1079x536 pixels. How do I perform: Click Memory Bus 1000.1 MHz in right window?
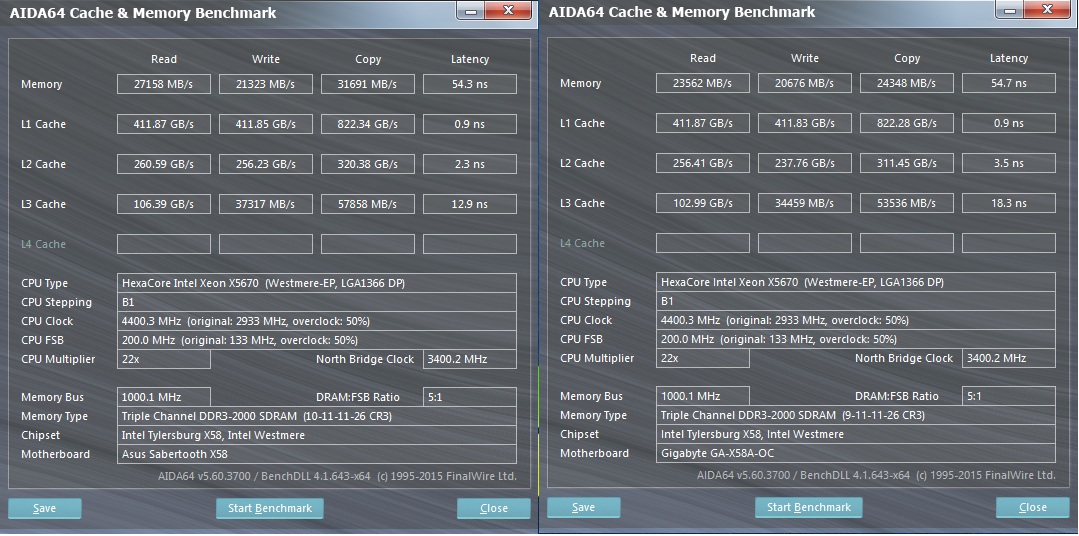(x=703, y=396)
